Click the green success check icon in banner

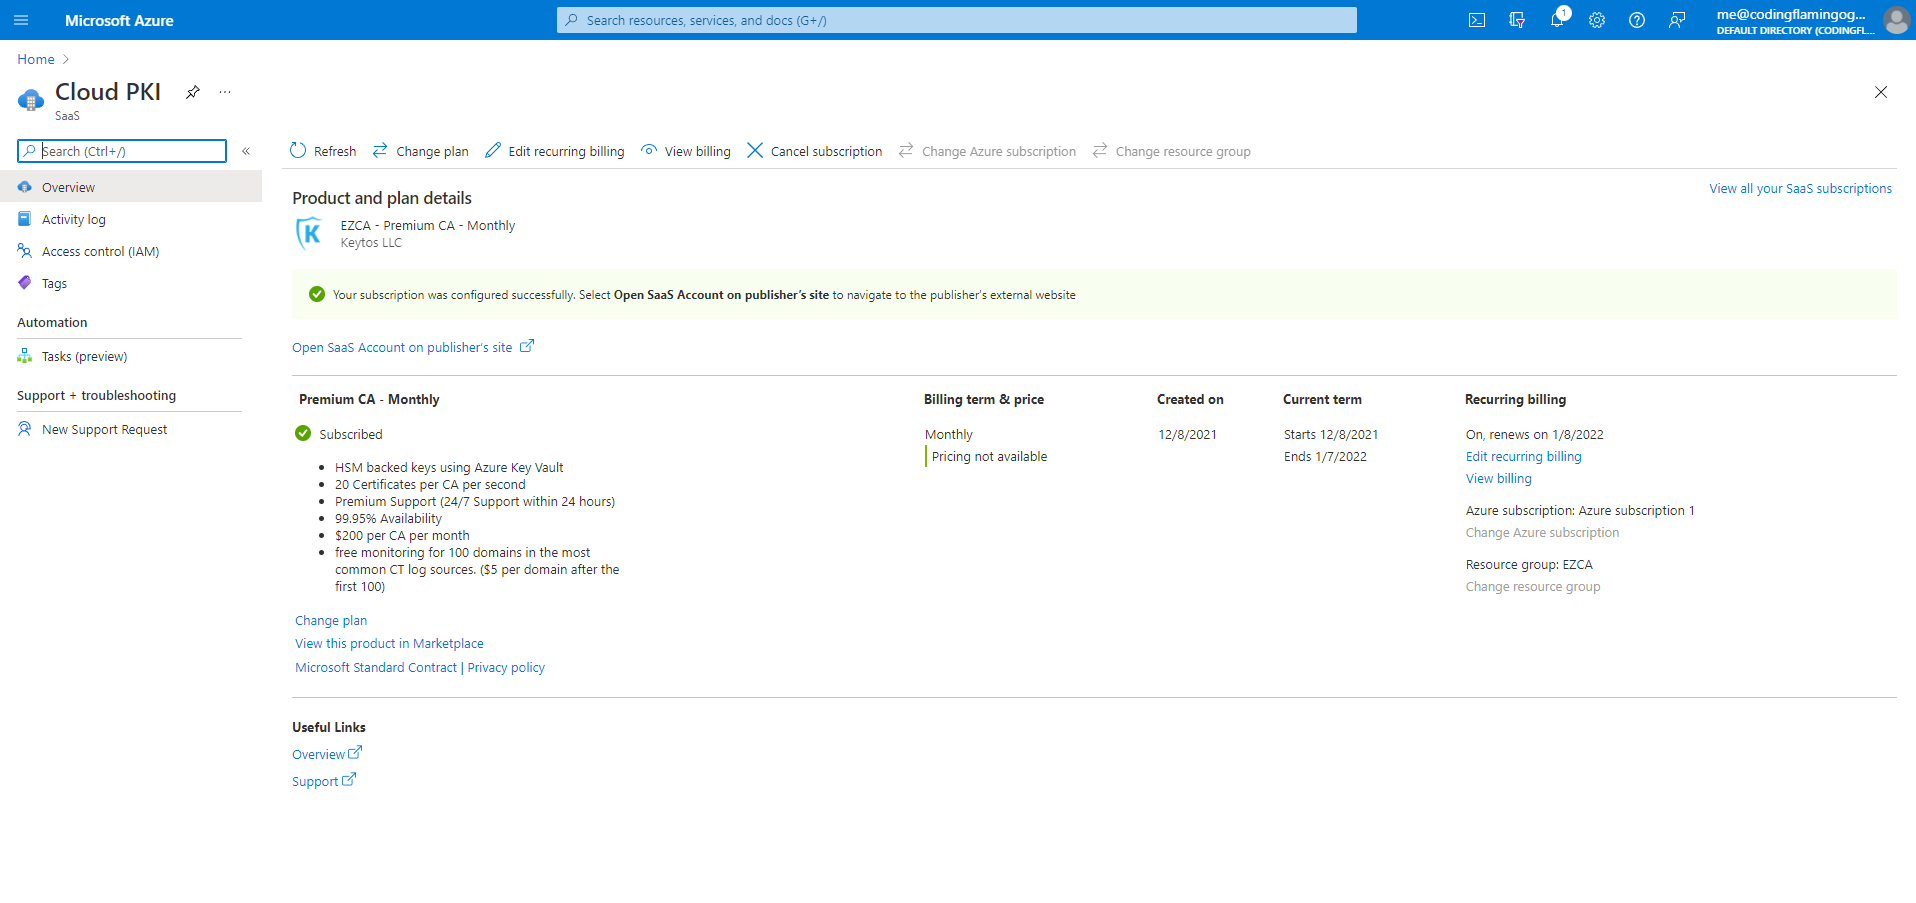317,294
